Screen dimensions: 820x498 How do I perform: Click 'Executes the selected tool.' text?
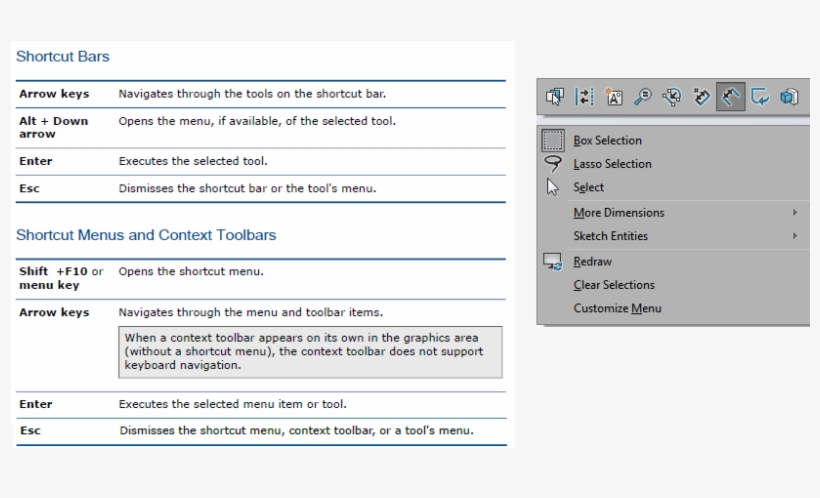pos(193,161)
